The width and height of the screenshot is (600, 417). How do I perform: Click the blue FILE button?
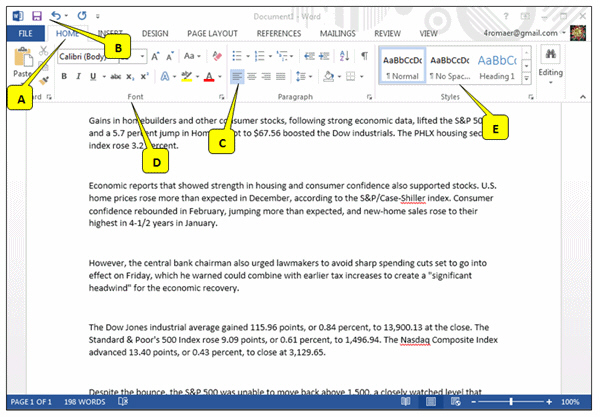(25, 33)
